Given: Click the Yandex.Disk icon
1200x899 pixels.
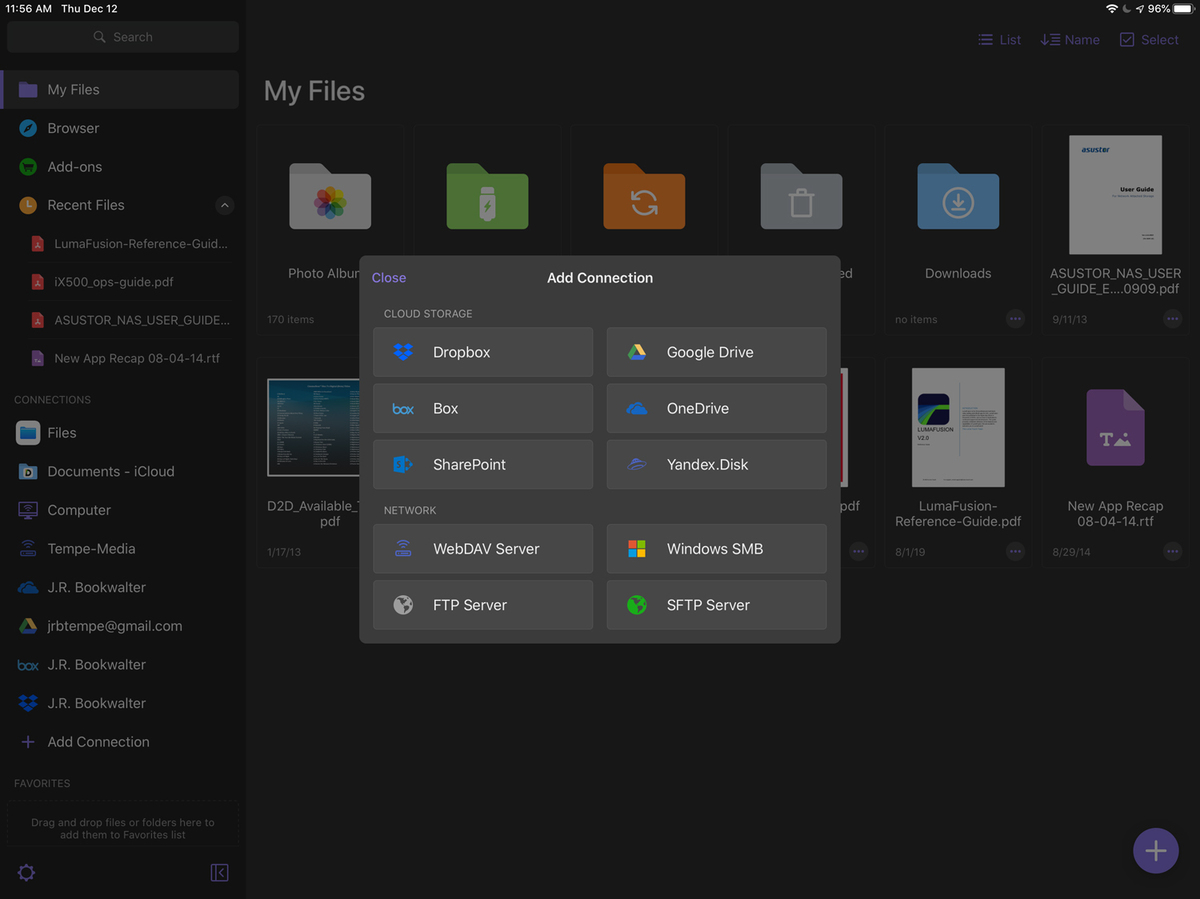Looking at the screenshot, I should pyautogui.click(x=637, y=465).
